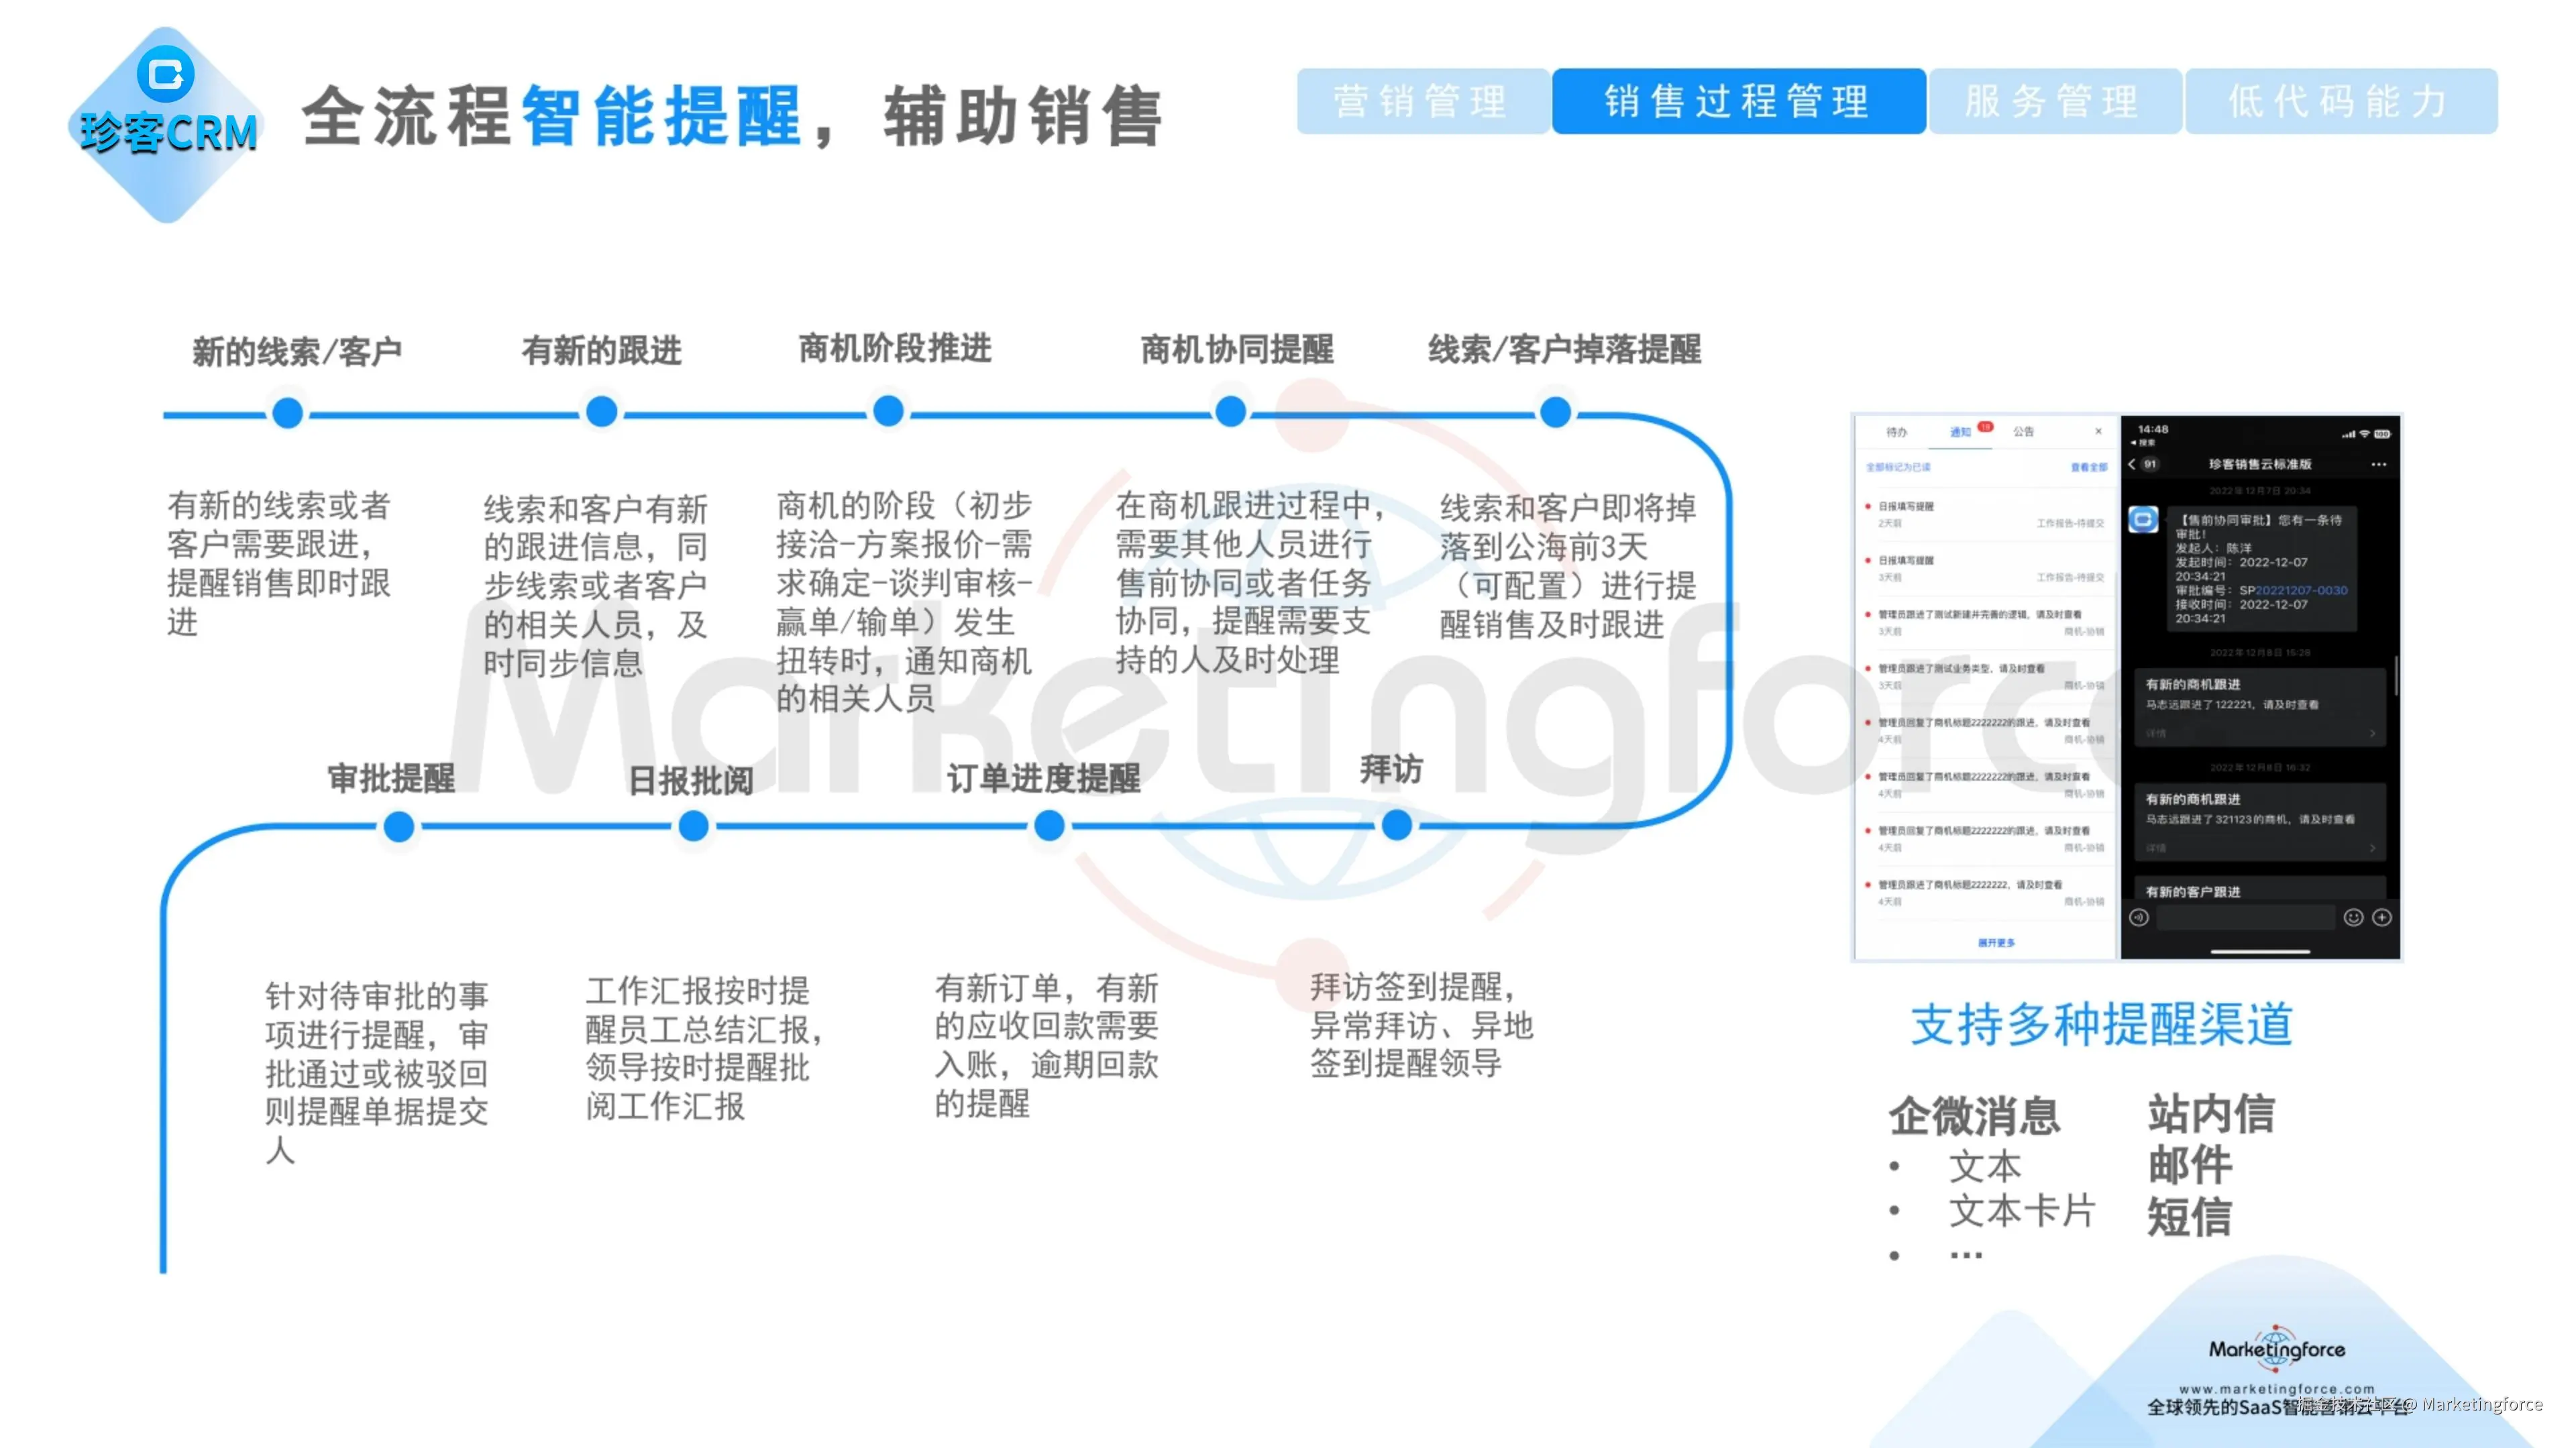Viewport: 2576px width, 1448px height.
Task: Click the 全部标记为已读 link
Action: click(1899, 467)
